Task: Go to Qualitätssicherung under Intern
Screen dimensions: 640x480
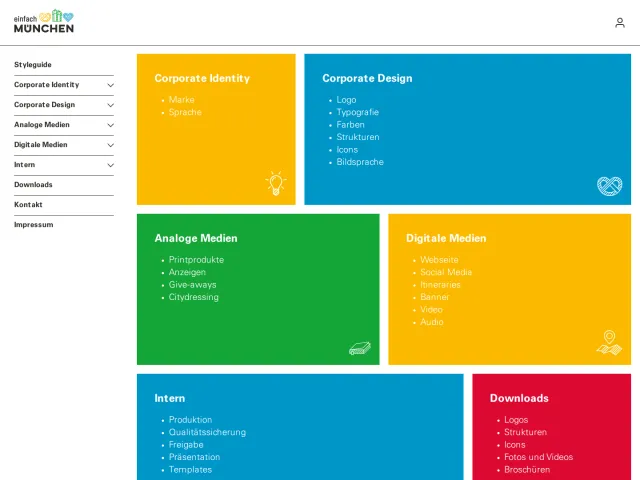Action: [207, 432]
